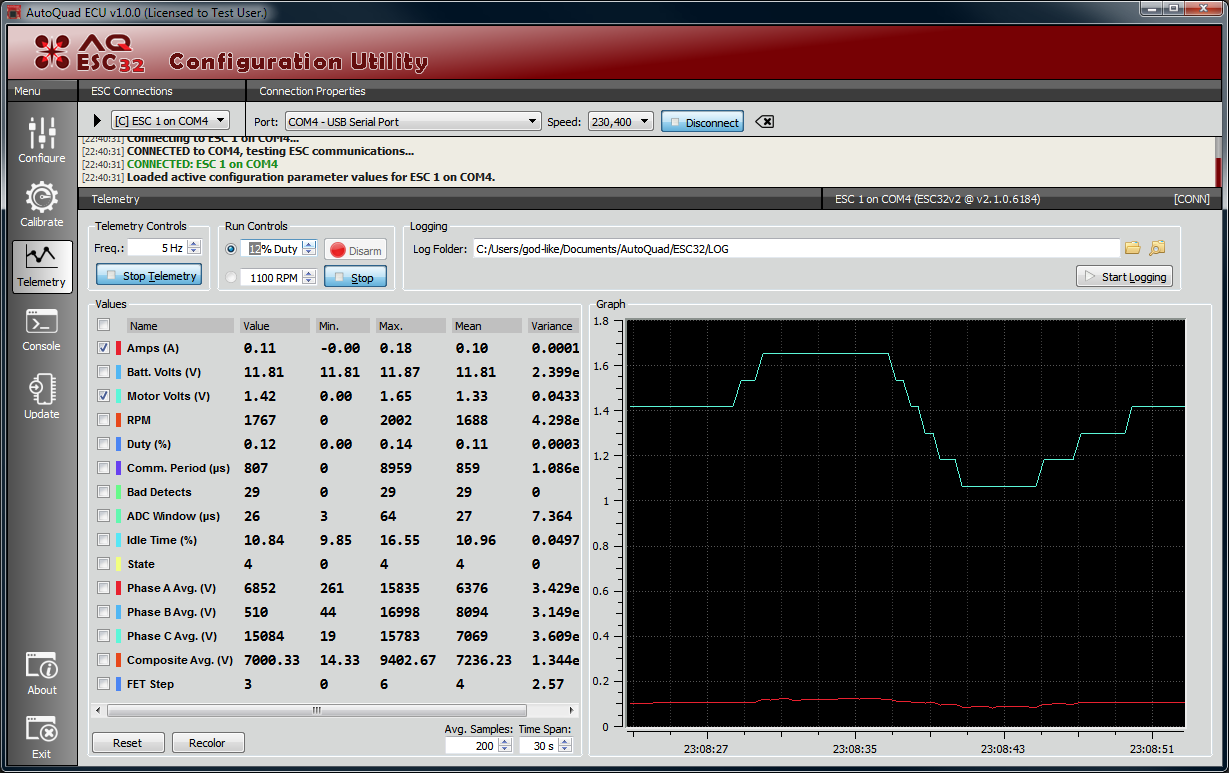Select the RPM run mode radio
This screenshot has height=773, width=1229.
pos(232,278)
